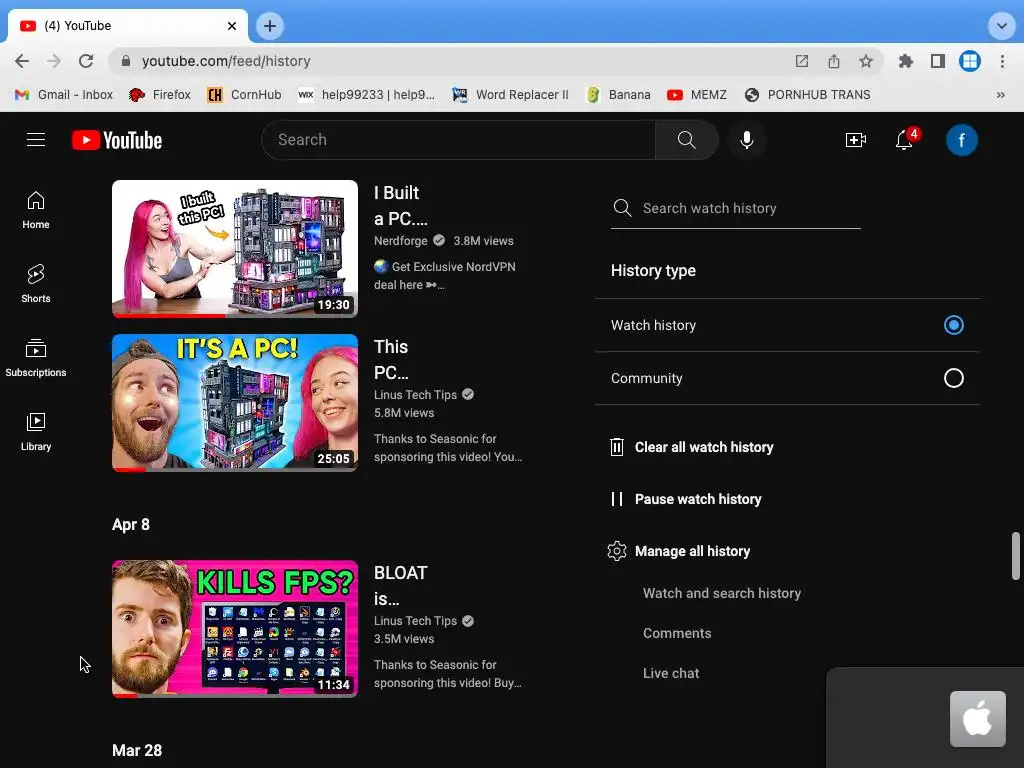Click trash icon for Clear all watch history
Screen dimensions: 1024x768
click(x=616, y=447)
